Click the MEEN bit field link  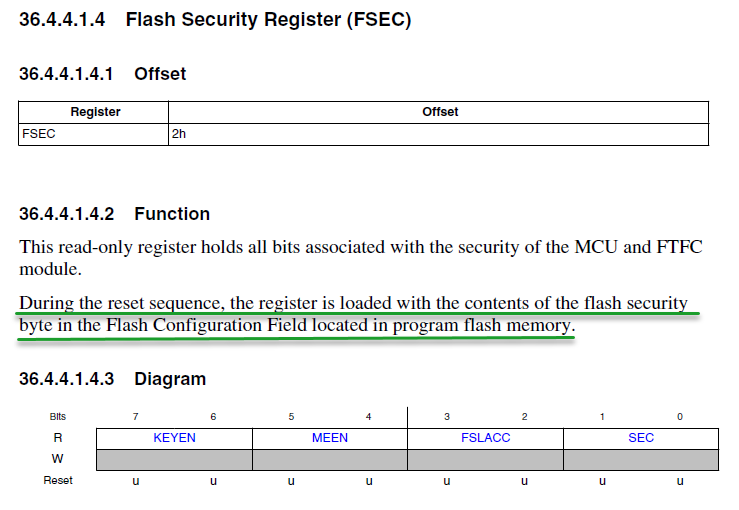[329, 438]
